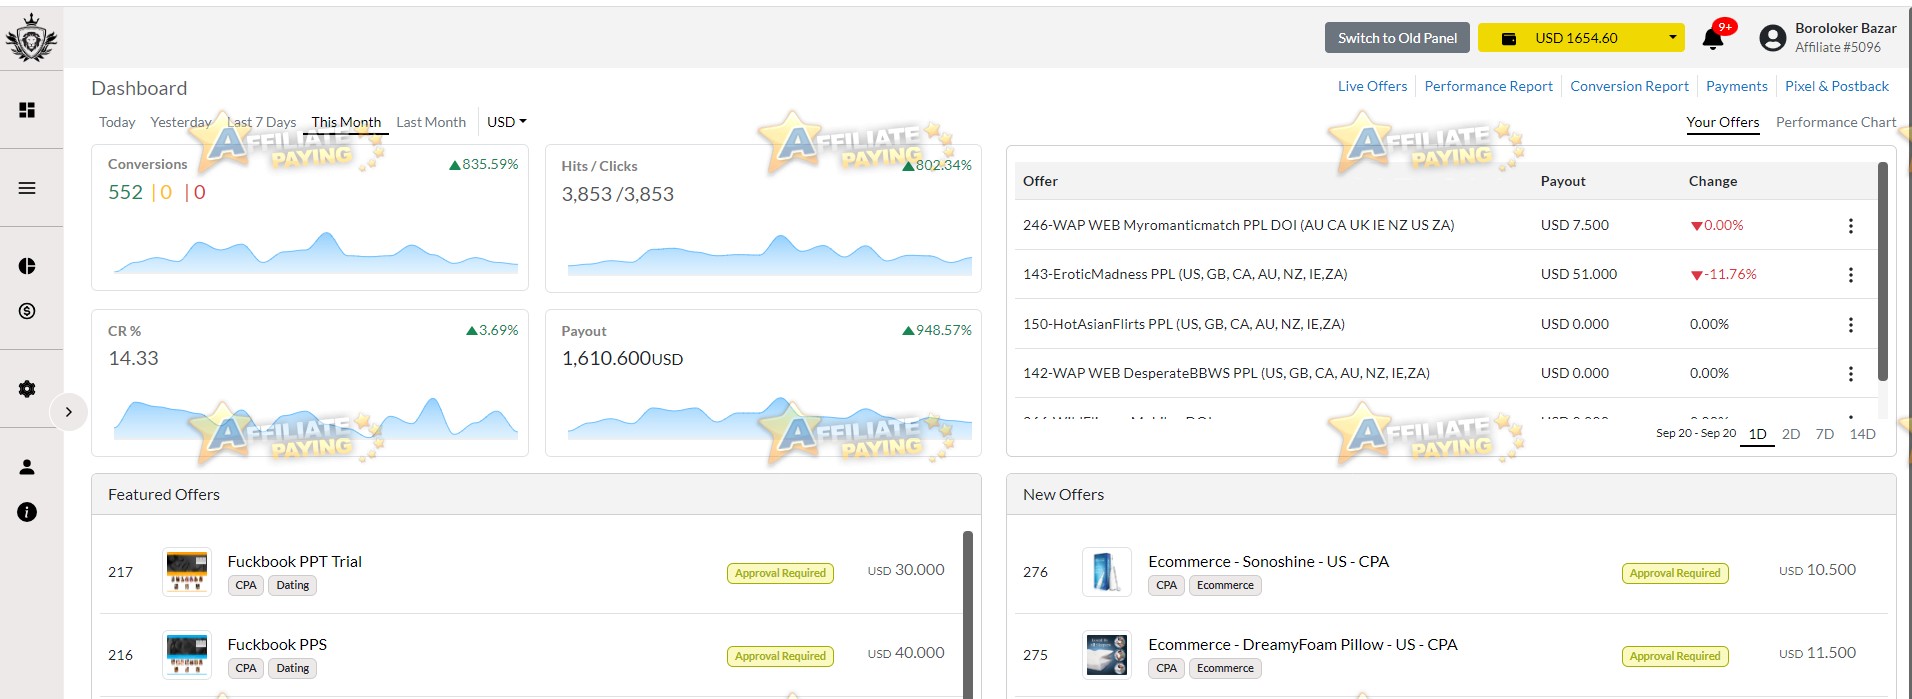The image size is (1912, 699).
Task: Select the Yesterday date filter
Action: [x=181, y=122]
